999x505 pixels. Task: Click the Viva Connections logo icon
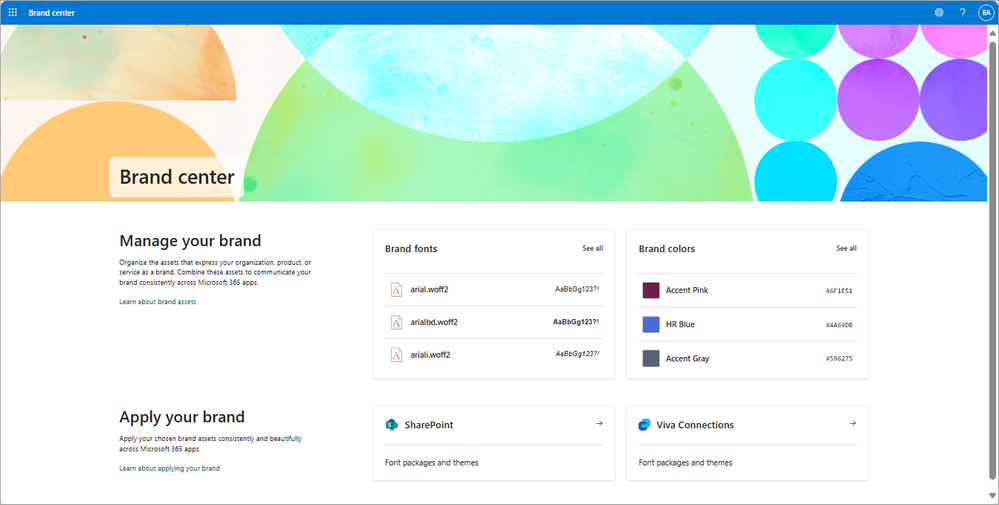[x=644, y=425]
